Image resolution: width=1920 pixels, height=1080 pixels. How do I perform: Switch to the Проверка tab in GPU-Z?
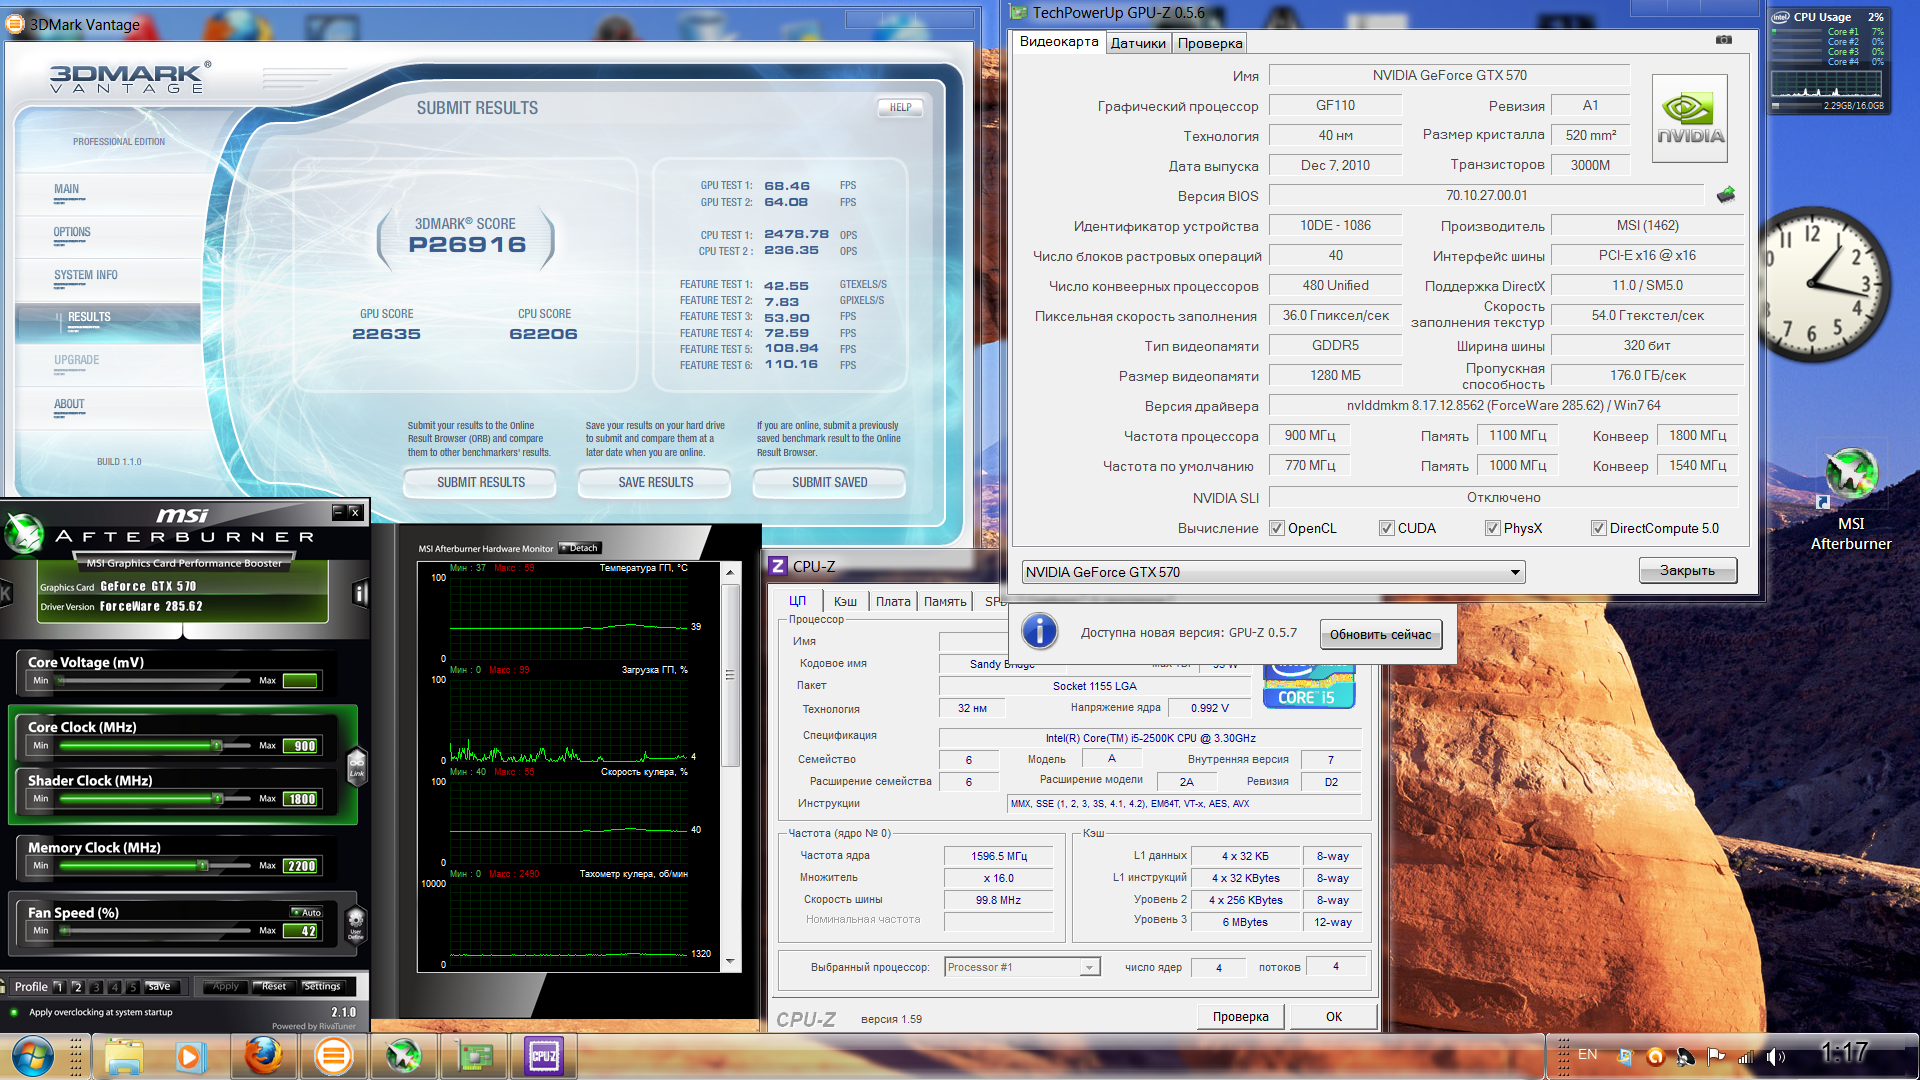click(1210, 43)
